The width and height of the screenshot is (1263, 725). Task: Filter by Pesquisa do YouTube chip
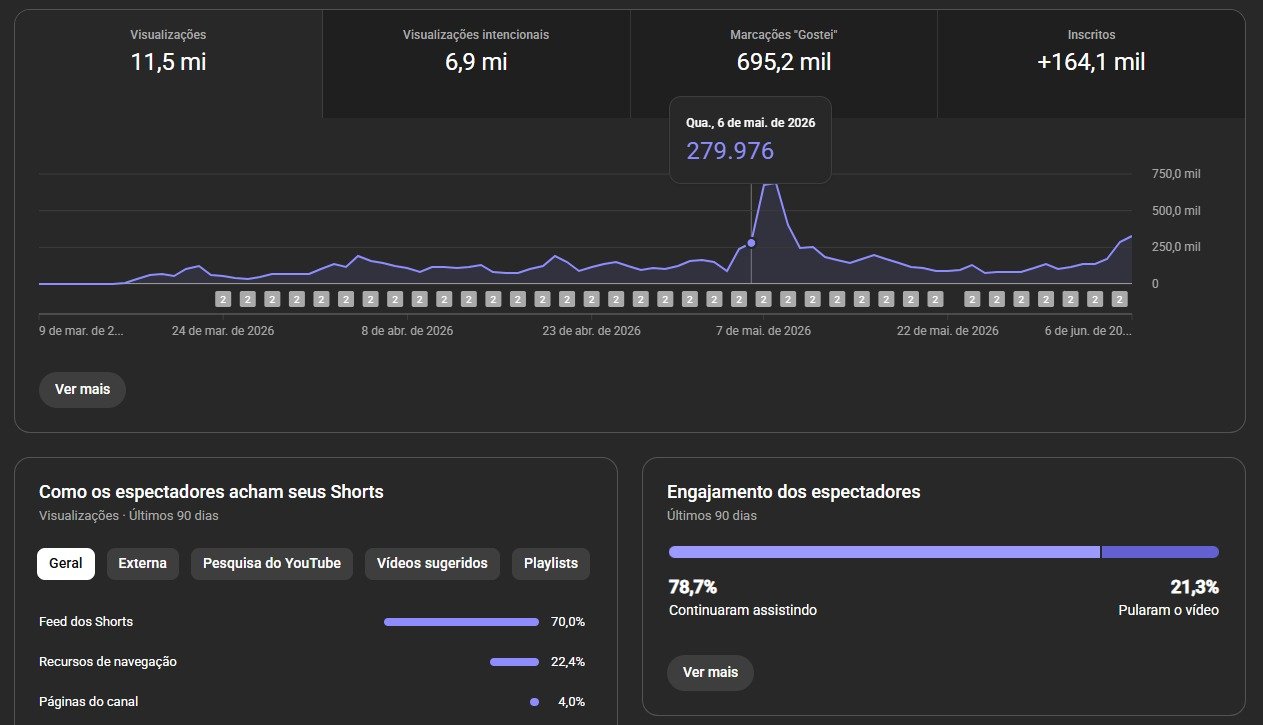[272, 563]
